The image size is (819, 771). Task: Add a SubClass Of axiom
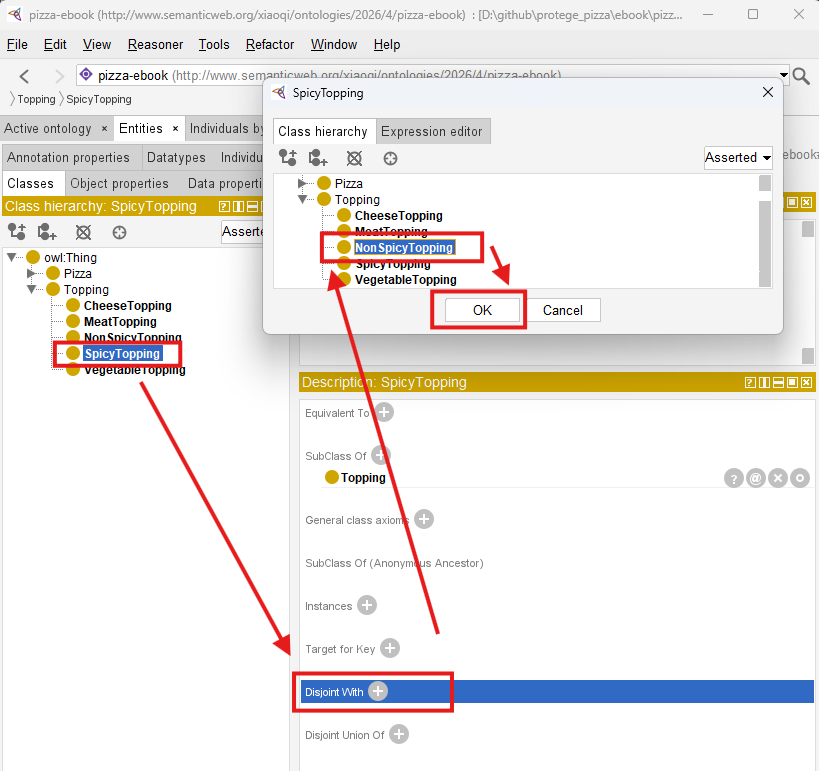tap(381, 455)
